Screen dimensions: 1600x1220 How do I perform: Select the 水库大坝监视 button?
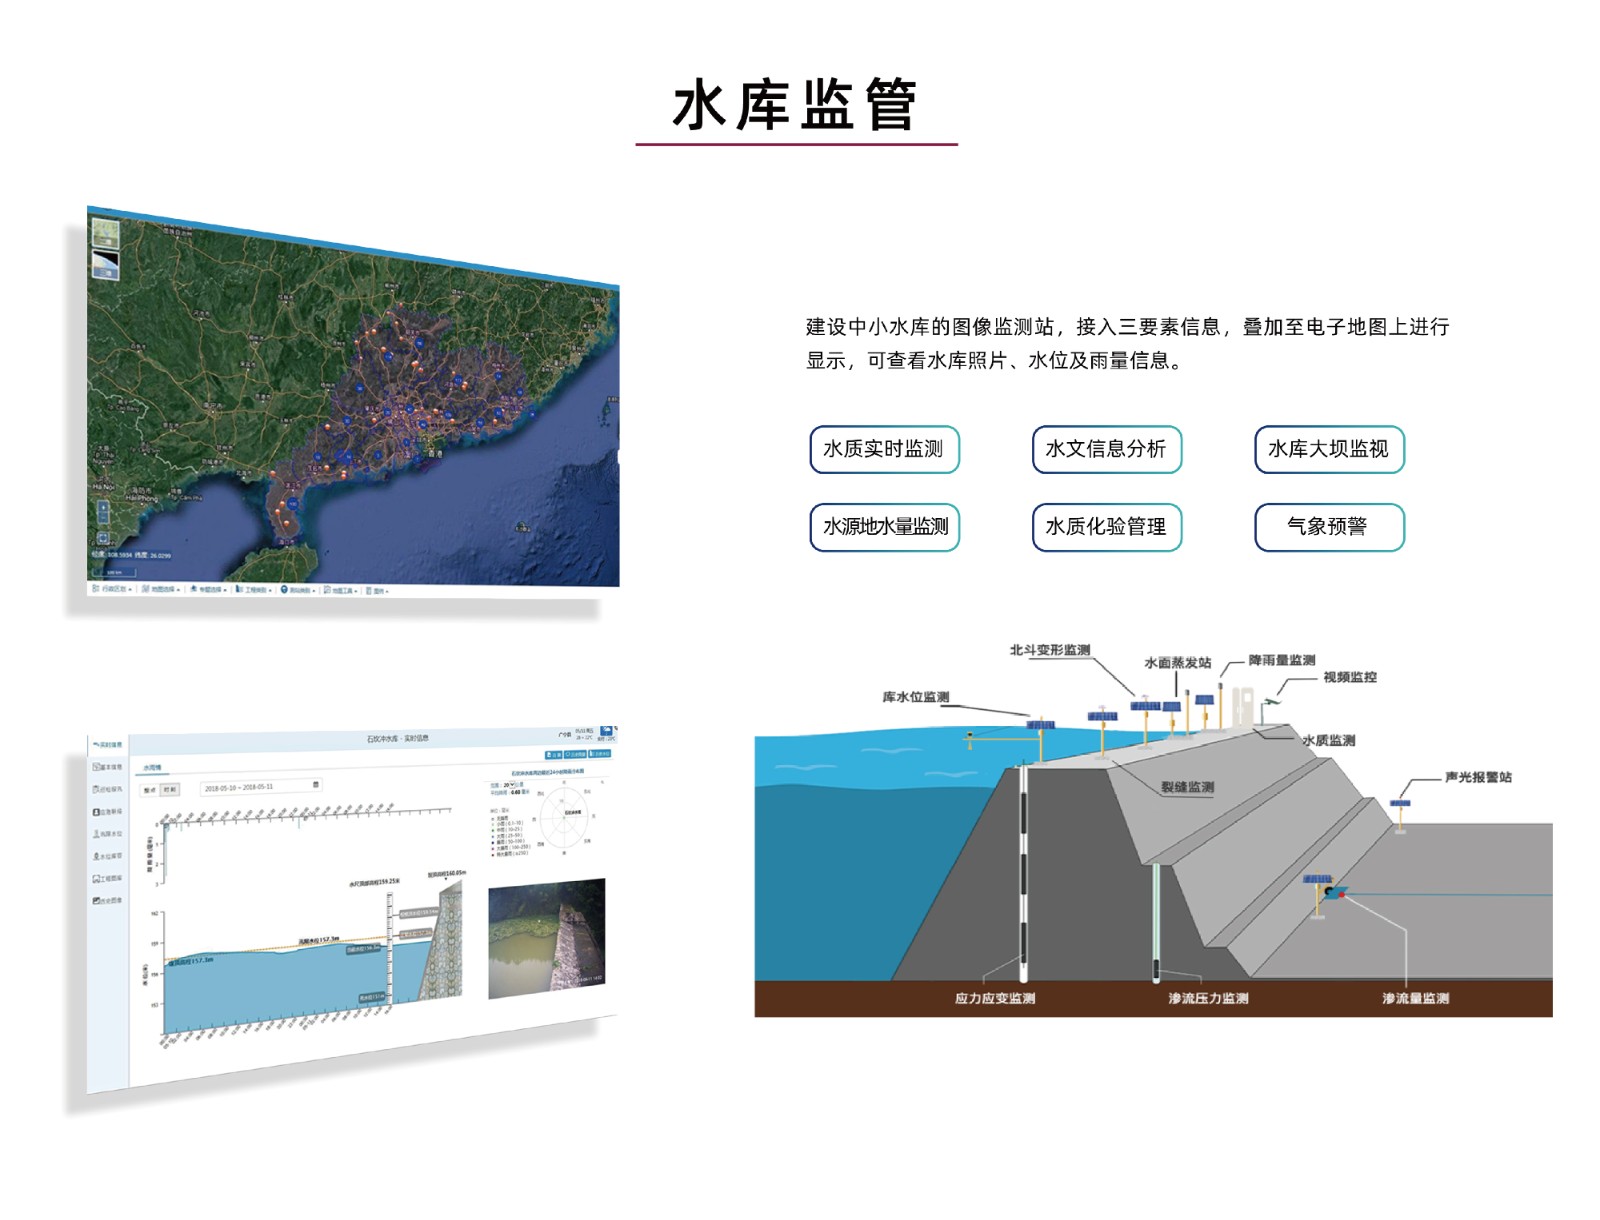(x=1329, y=449)
